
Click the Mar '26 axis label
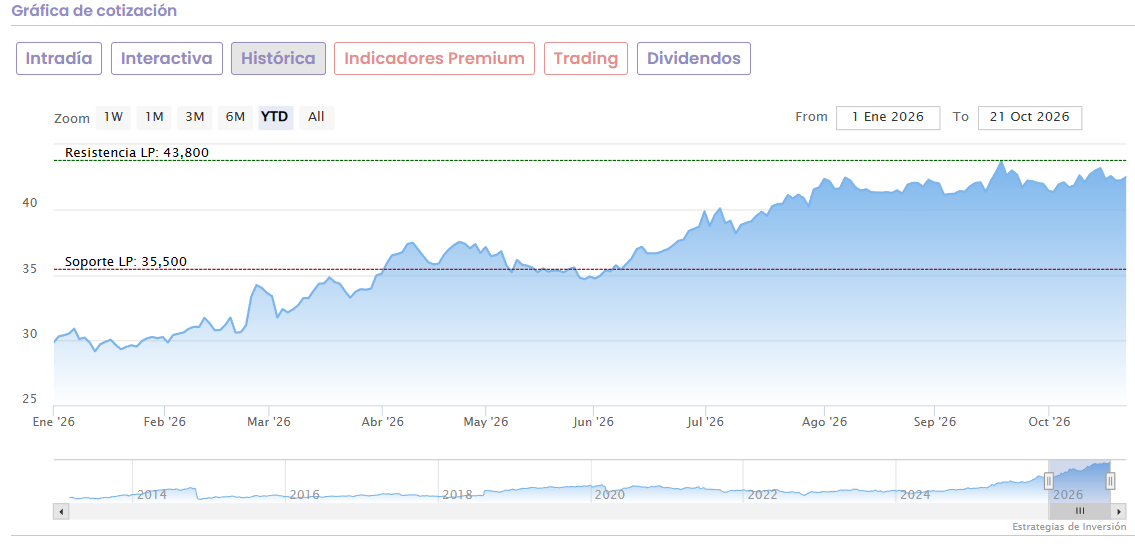coord(269,422)
